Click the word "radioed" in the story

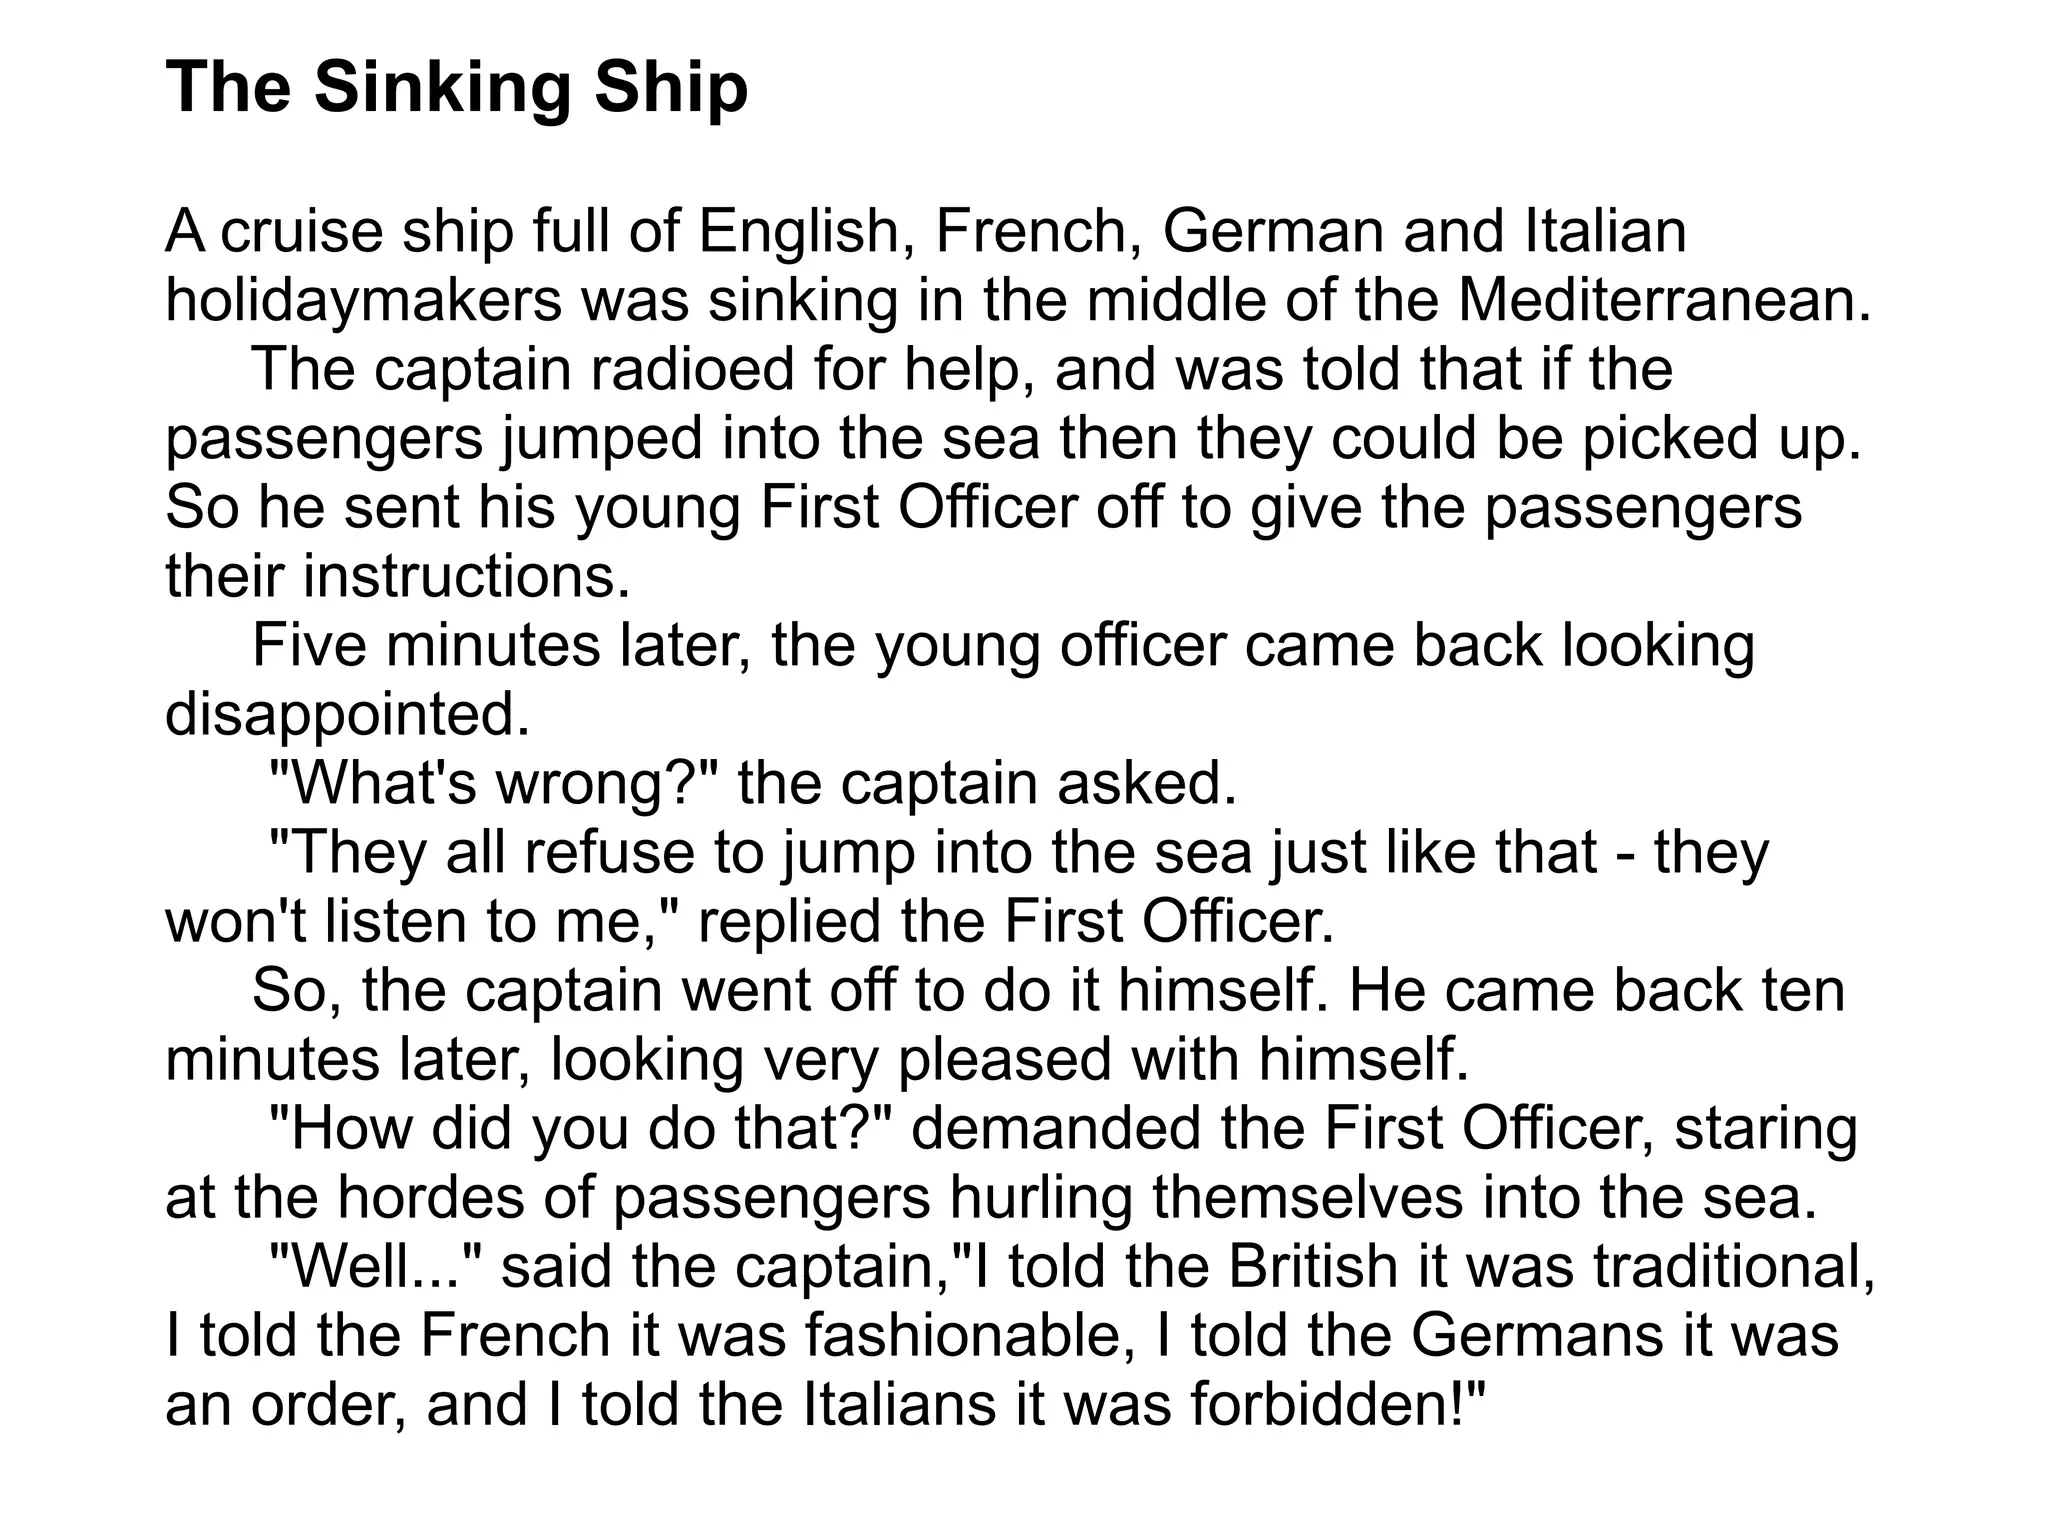tap(691, 369)
